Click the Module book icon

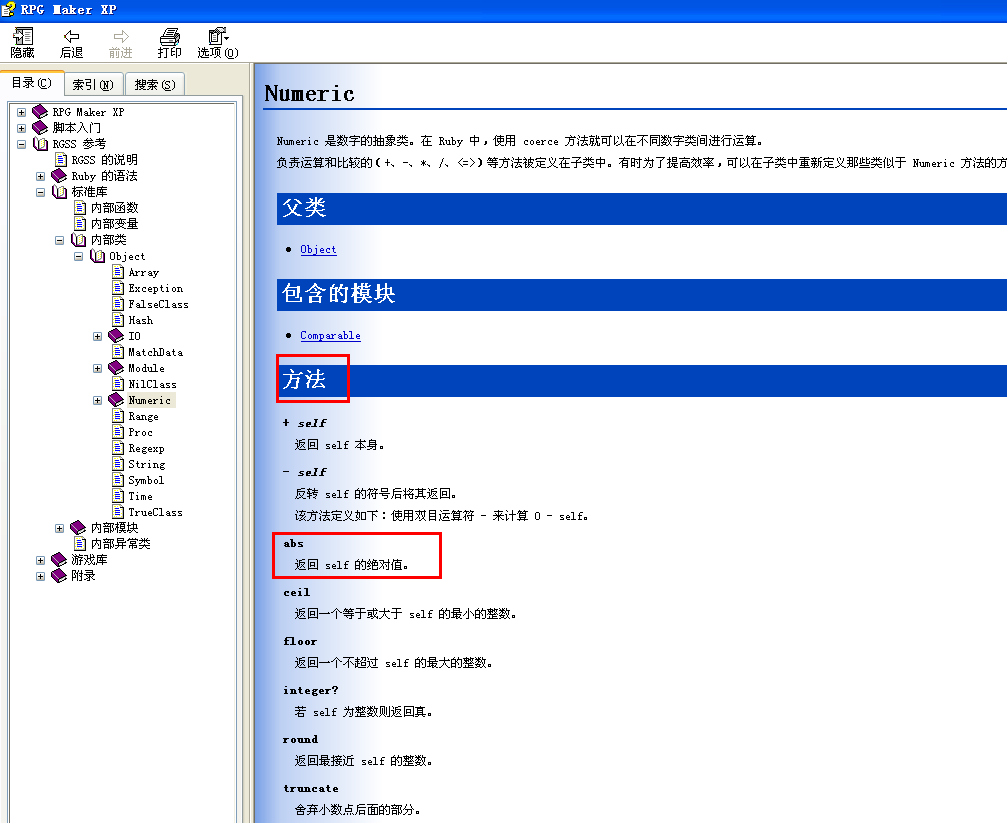[116, 367]
